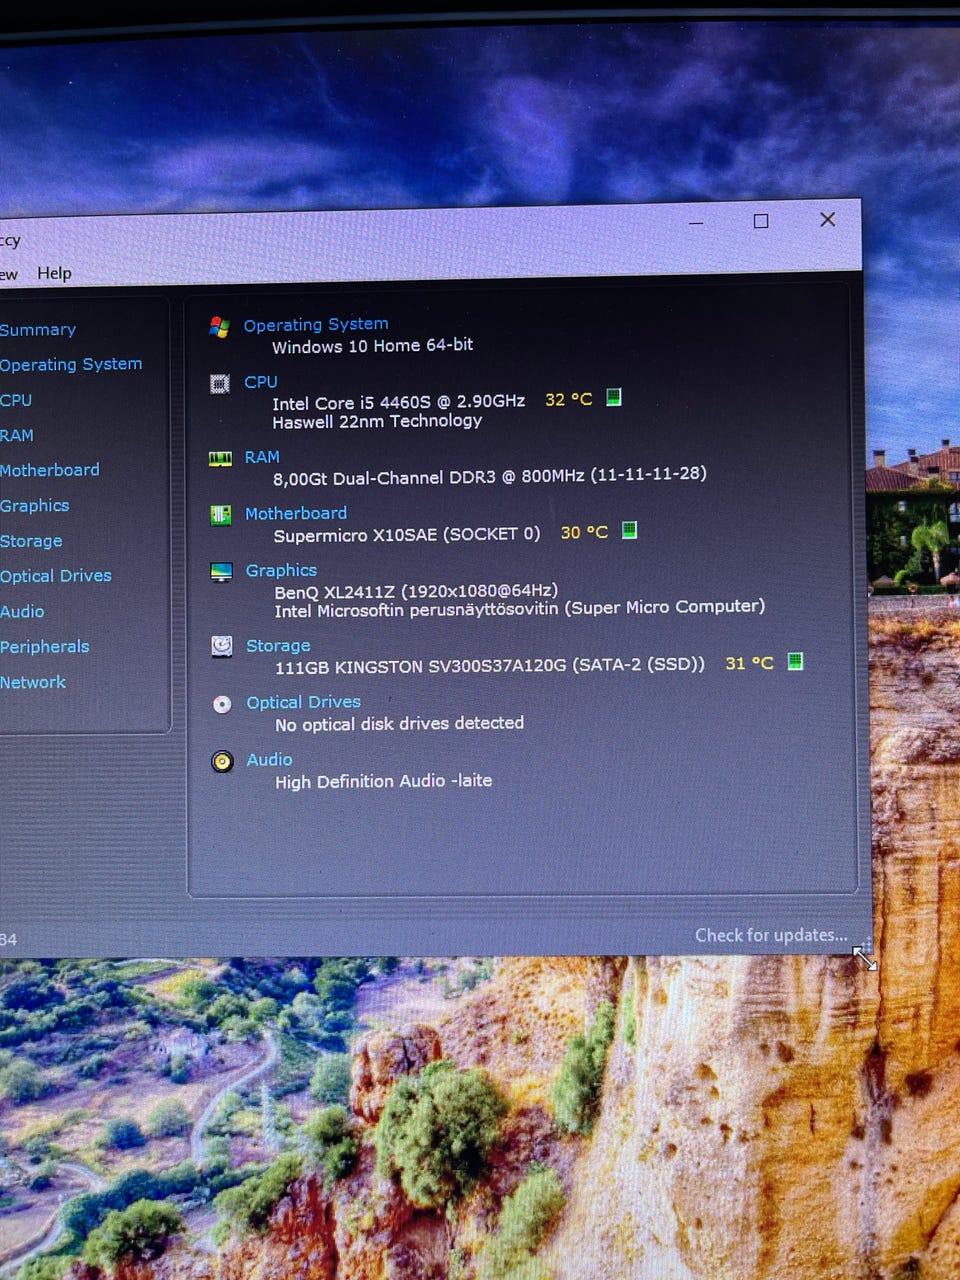Click 'Intel Core i5 4460S @ 2.90GHz' text
Screen dimensions: 960x1280
399,402
